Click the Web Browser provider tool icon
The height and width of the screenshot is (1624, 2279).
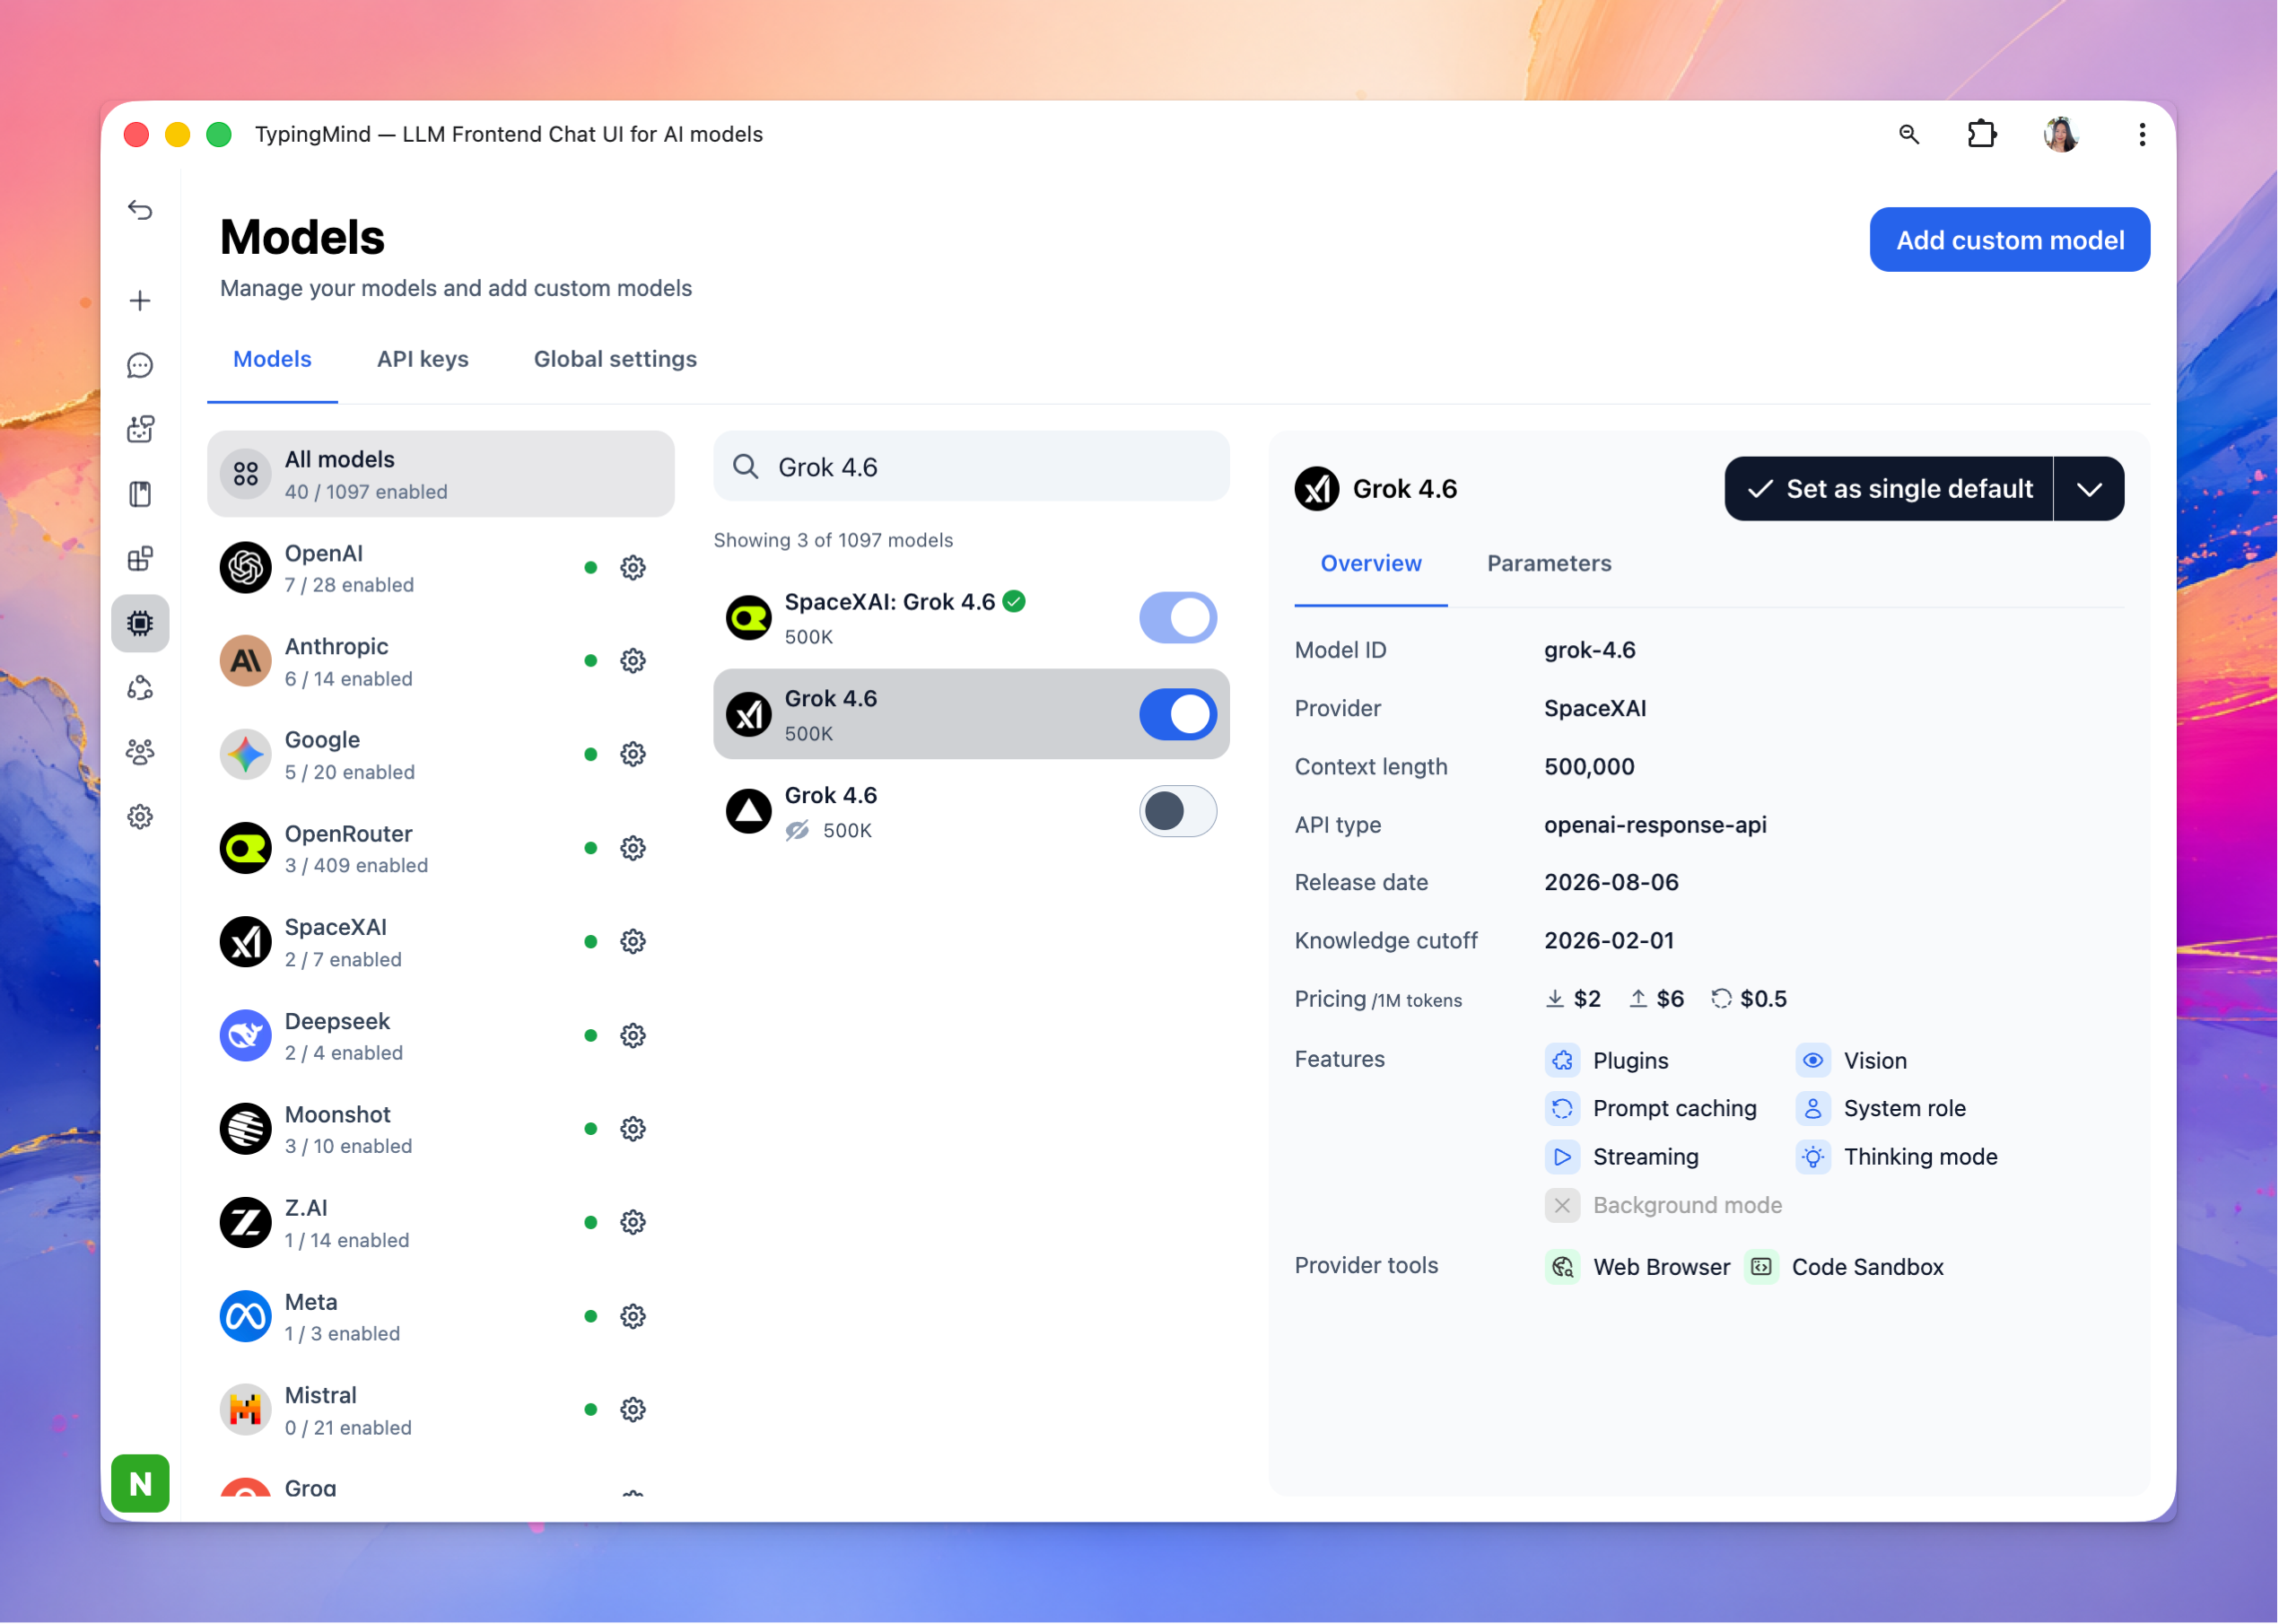pos(1562,1267)
